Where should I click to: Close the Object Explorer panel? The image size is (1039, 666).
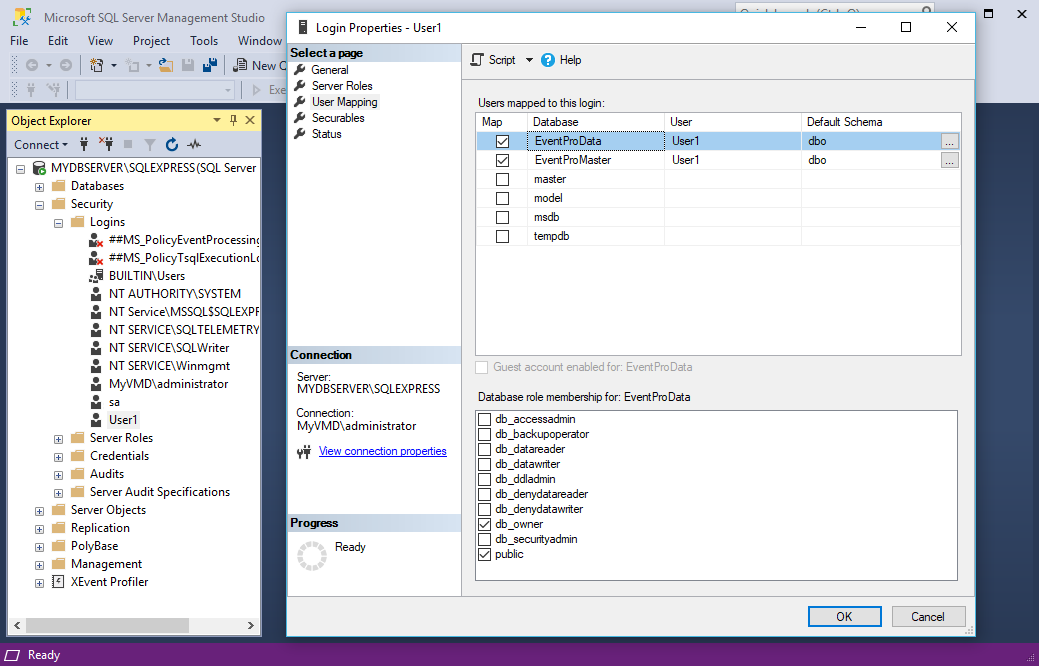coord(250,120)
